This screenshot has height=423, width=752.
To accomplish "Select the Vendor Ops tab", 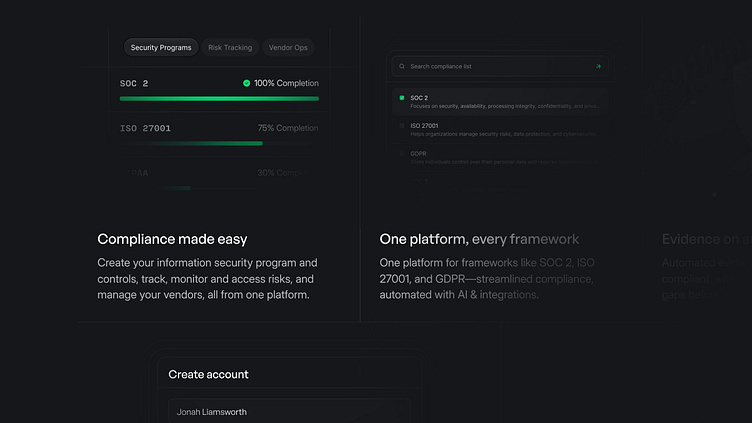I will pos(288,47).
